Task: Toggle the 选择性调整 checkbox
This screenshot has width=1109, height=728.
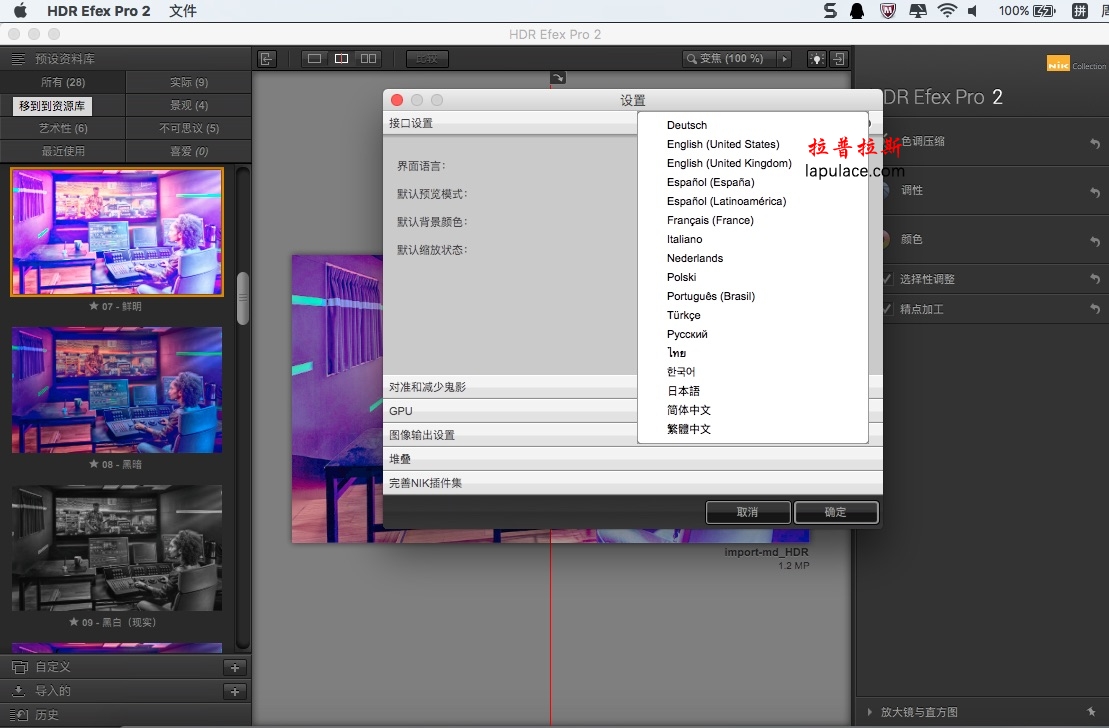Action: tap(887, 279)
